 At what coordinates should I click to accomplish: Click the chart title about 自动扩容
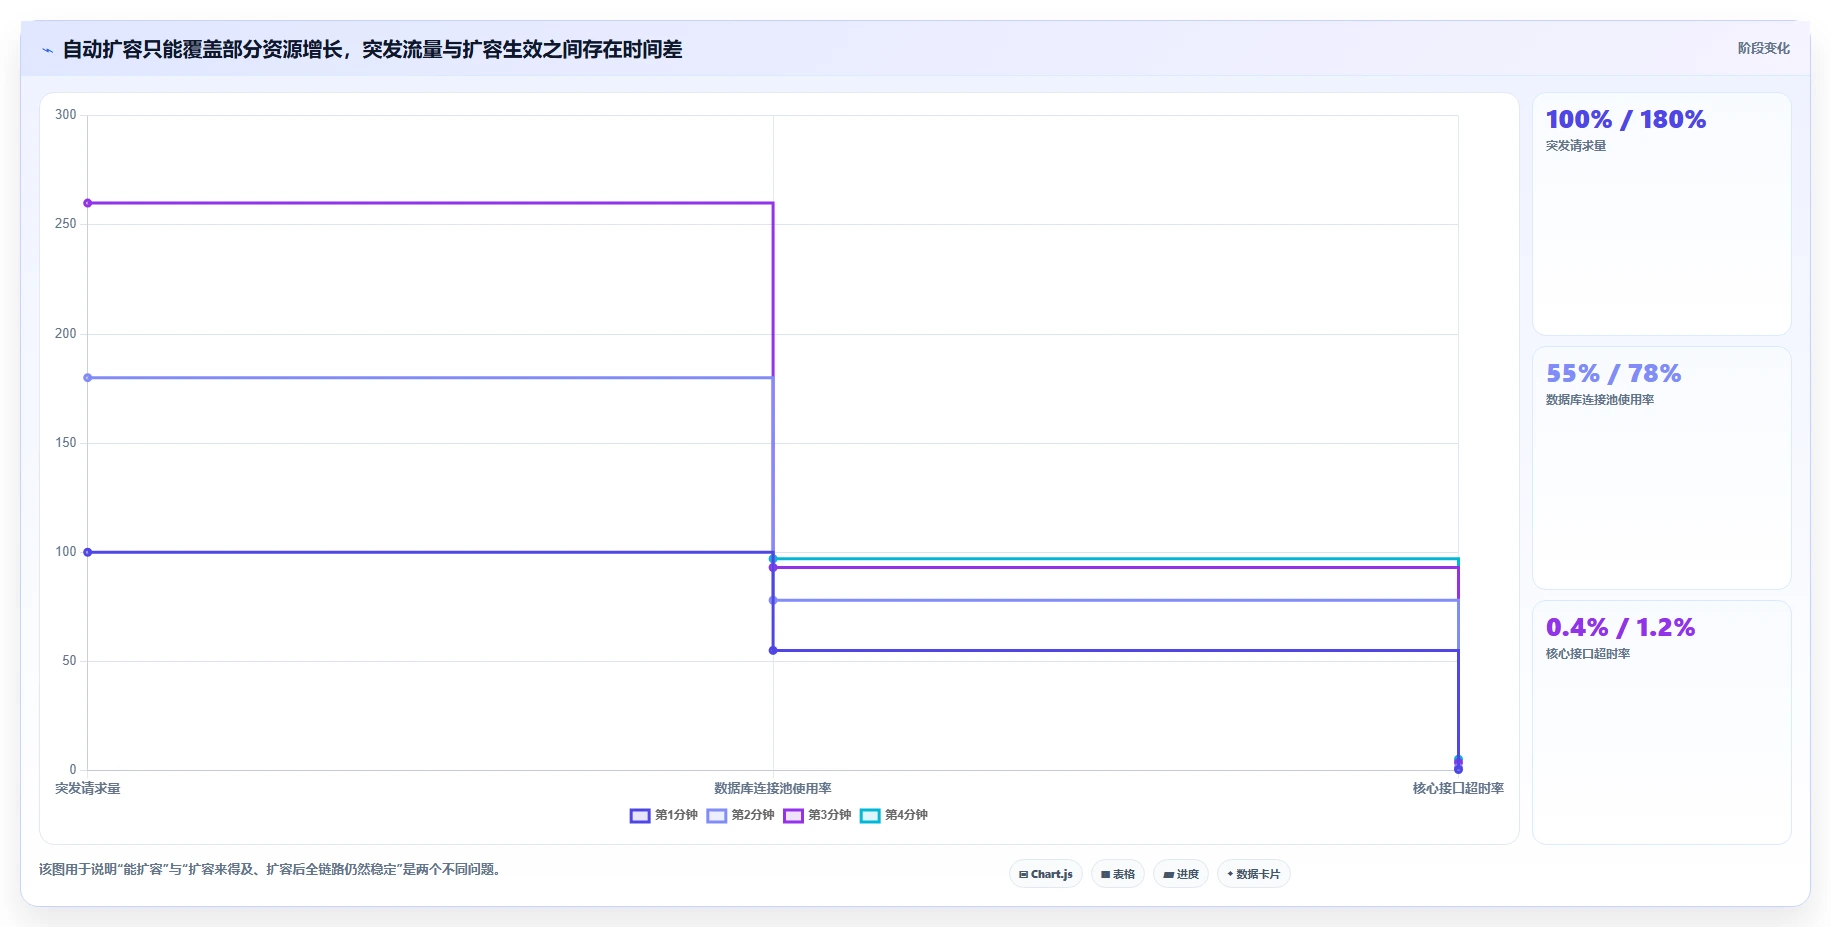point(372,49)
